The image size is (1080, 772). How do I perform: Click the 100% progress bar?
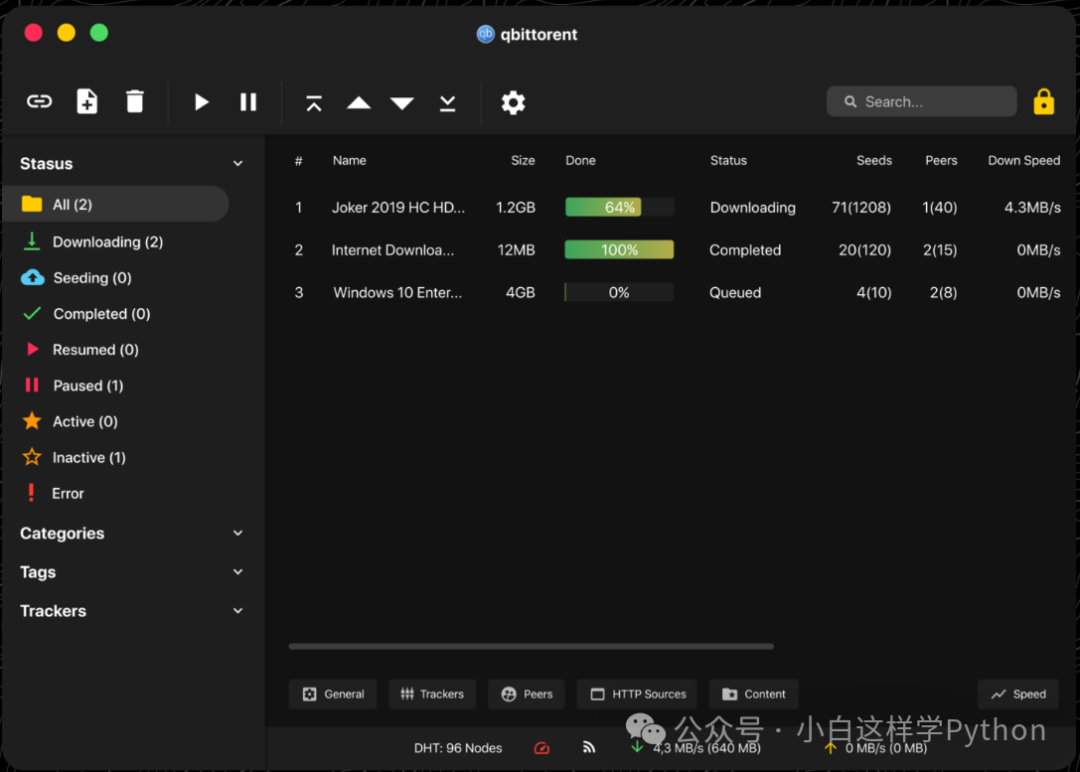[x=619, y=250]
